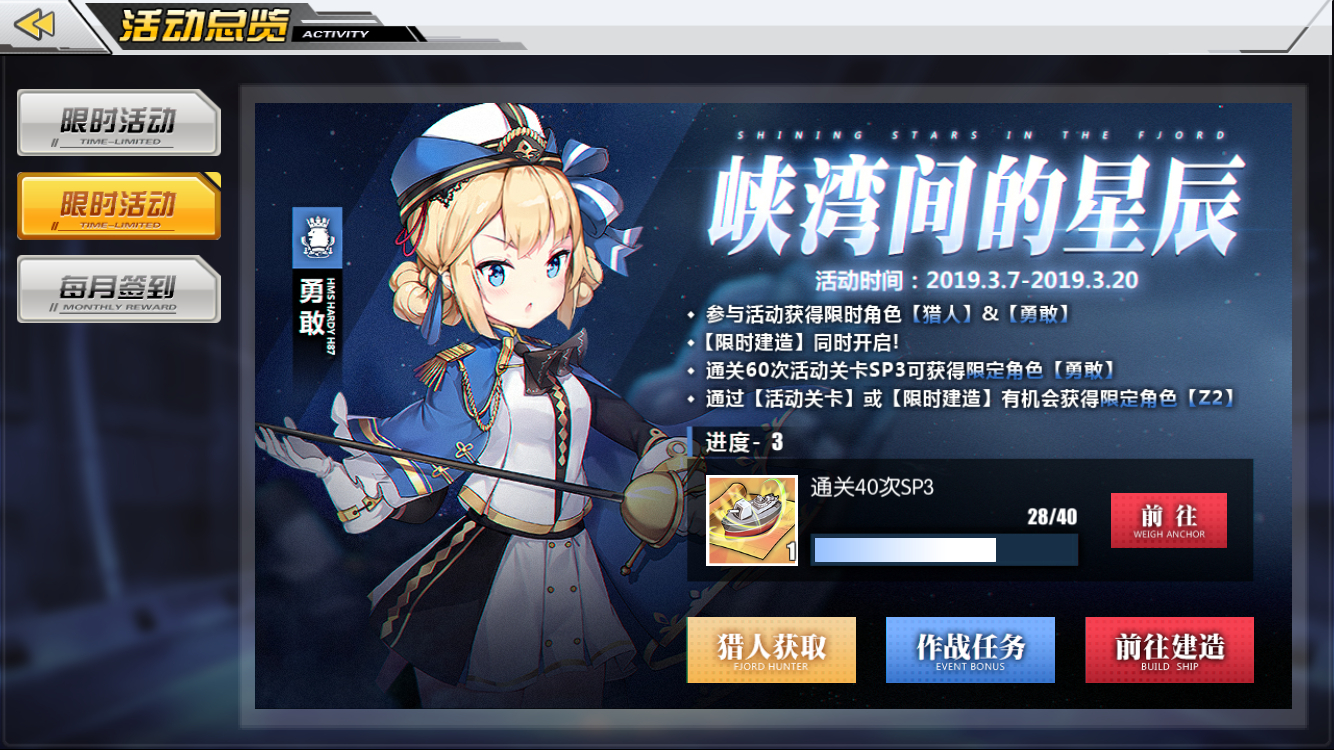The height and width of the screenshot is (750, 1334).
Task: Go back using the double-arrow icon
Action: tap(35, 24)
